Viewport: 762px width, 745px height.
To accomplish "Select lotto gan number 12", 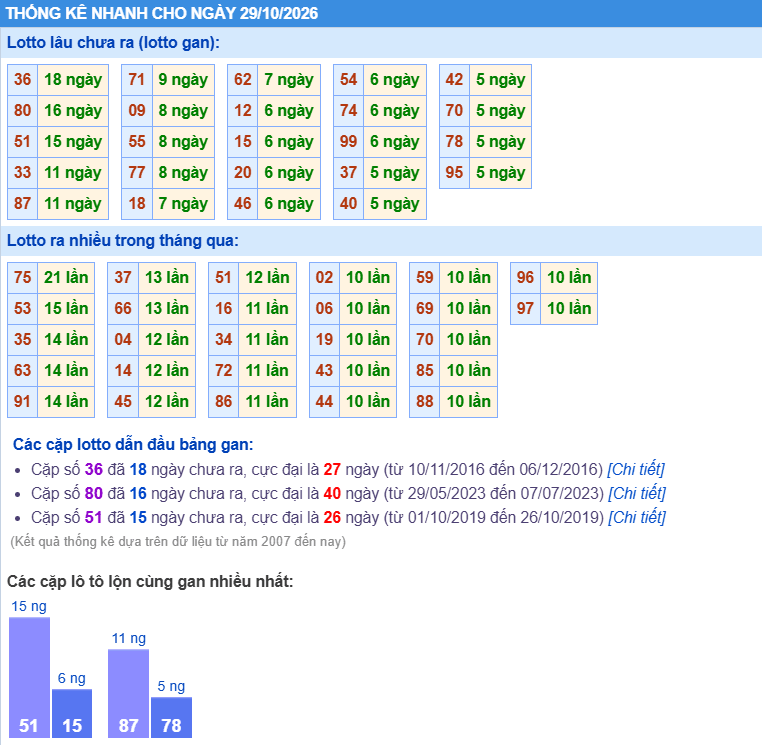I will tap(243, 111).
